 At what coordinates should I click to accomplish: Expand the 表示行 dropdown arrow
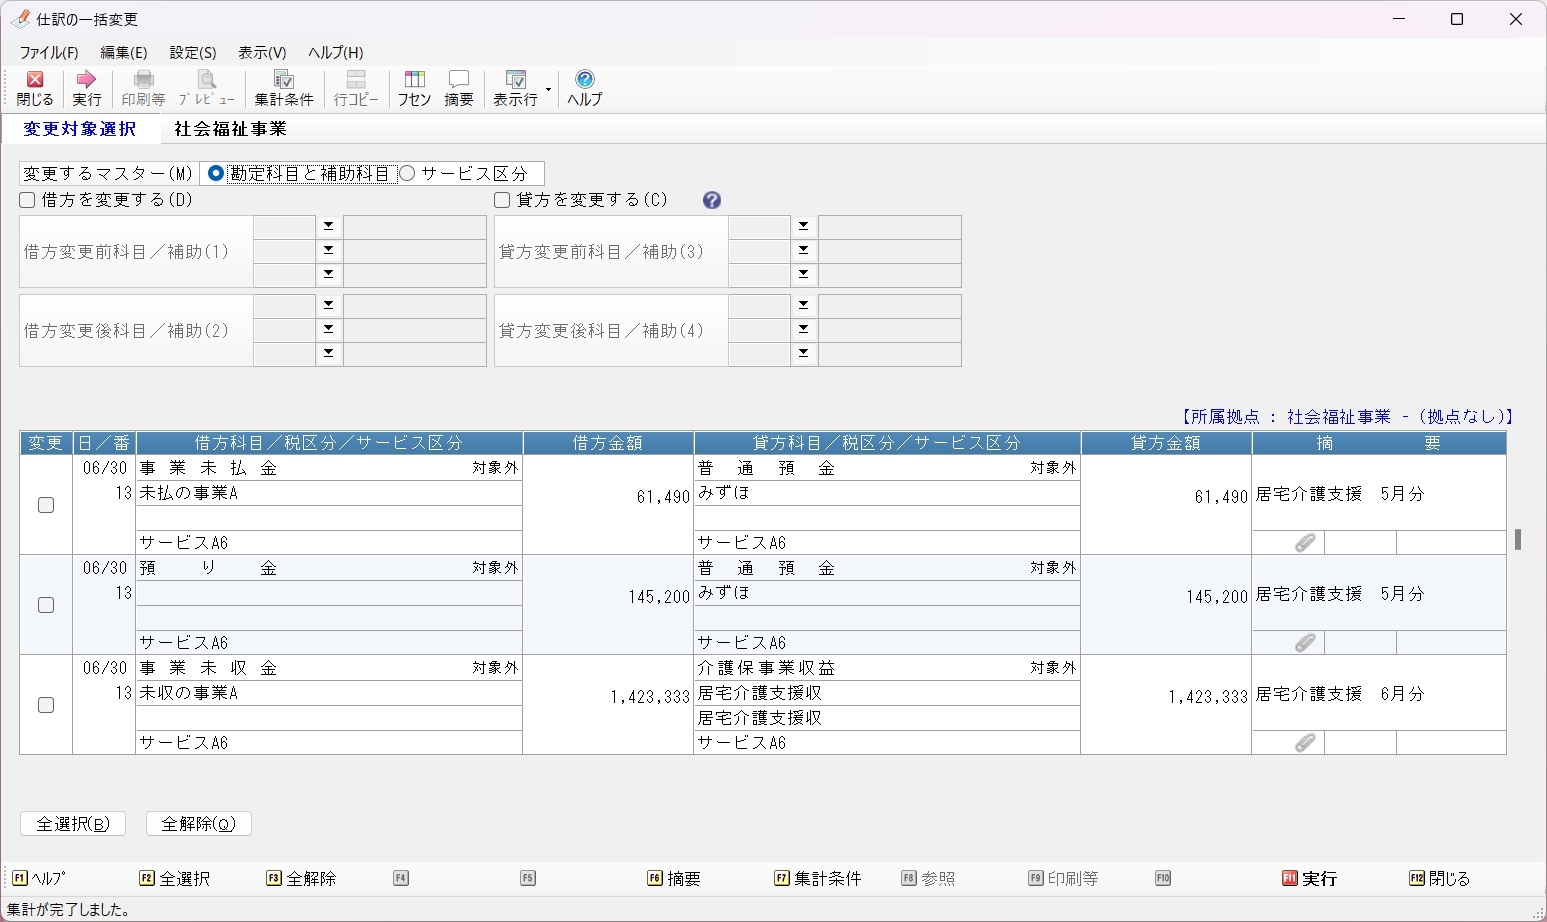tap(548, 89)
